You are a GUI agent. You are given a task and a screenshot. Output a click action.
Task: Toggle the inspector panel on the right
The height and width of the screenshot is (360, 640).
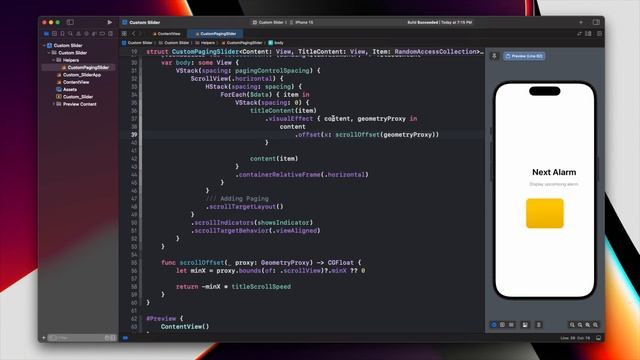click(x=596, y=22)
